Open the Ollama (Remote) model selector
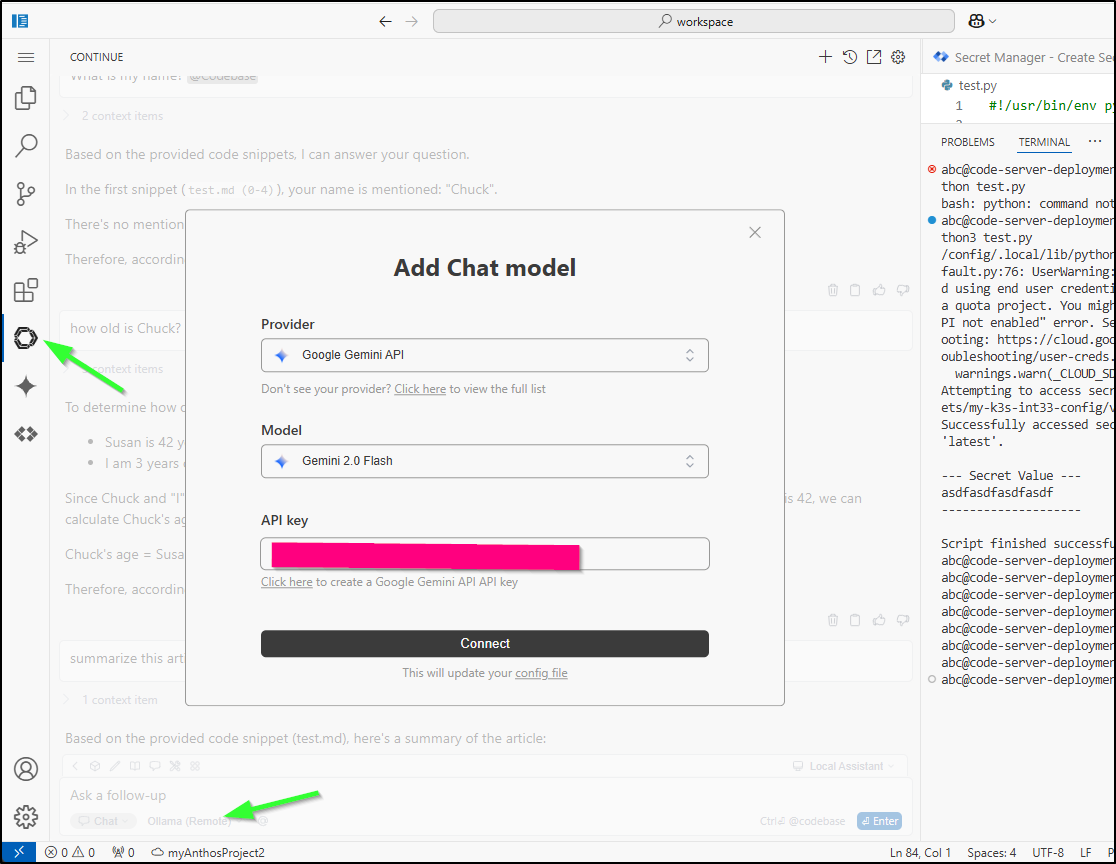This screenshot has width=1116, height=864. click(x=189, y=821)
